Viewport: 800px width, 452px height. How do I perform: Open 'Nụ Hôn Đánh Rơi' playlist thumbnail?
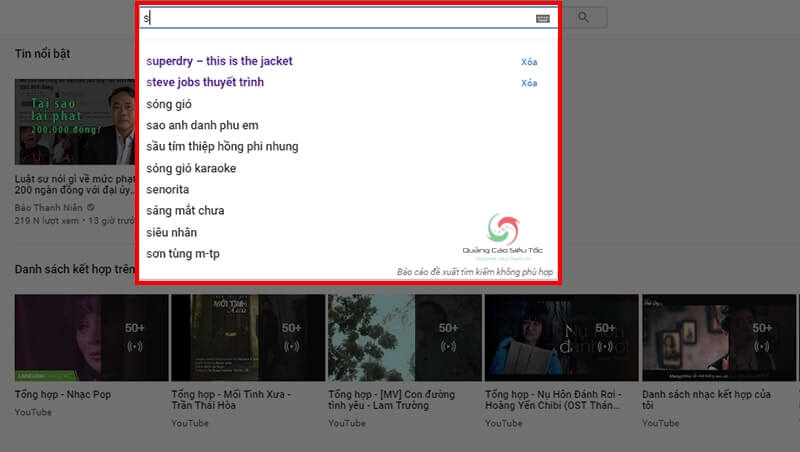tap(562, 338)
